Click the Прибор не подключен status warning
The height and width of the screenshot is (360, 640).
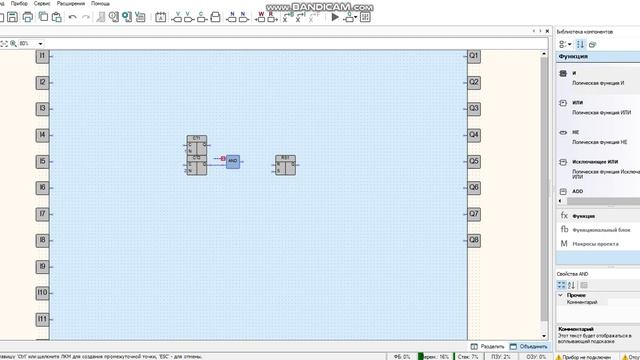583,357
